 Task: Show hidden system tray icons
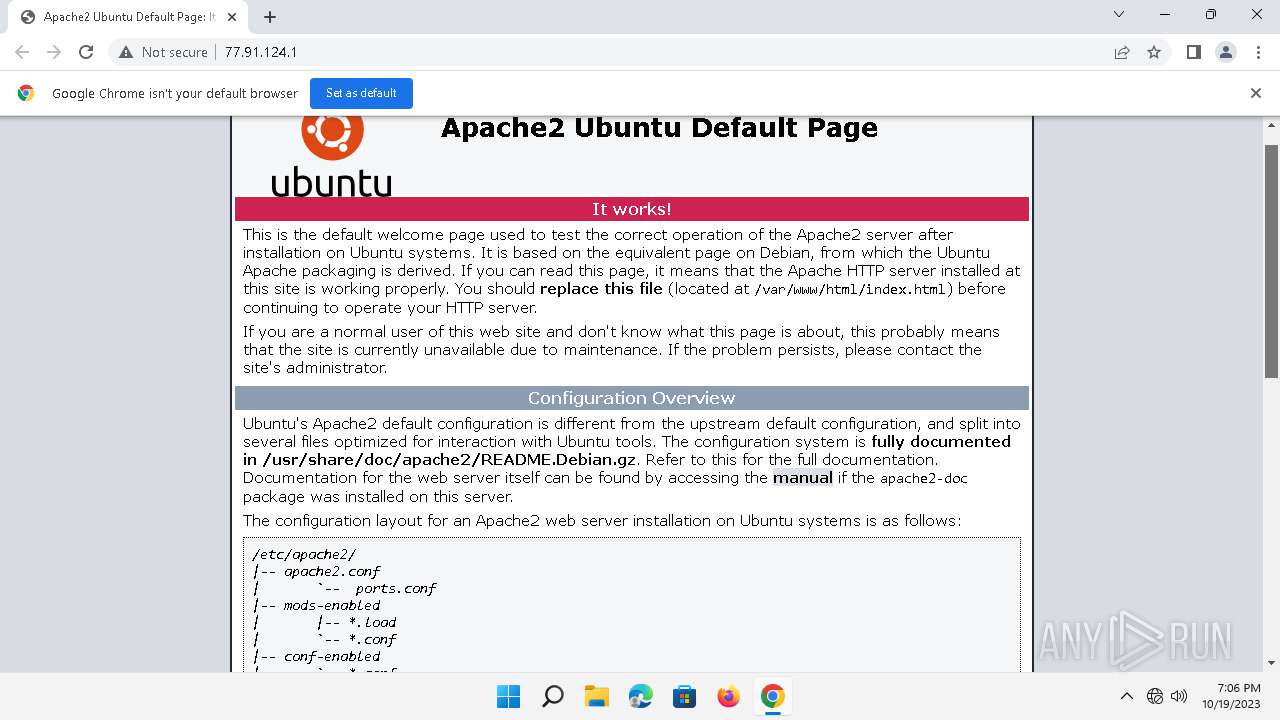pyautogui.click(x=1126, y=696)
